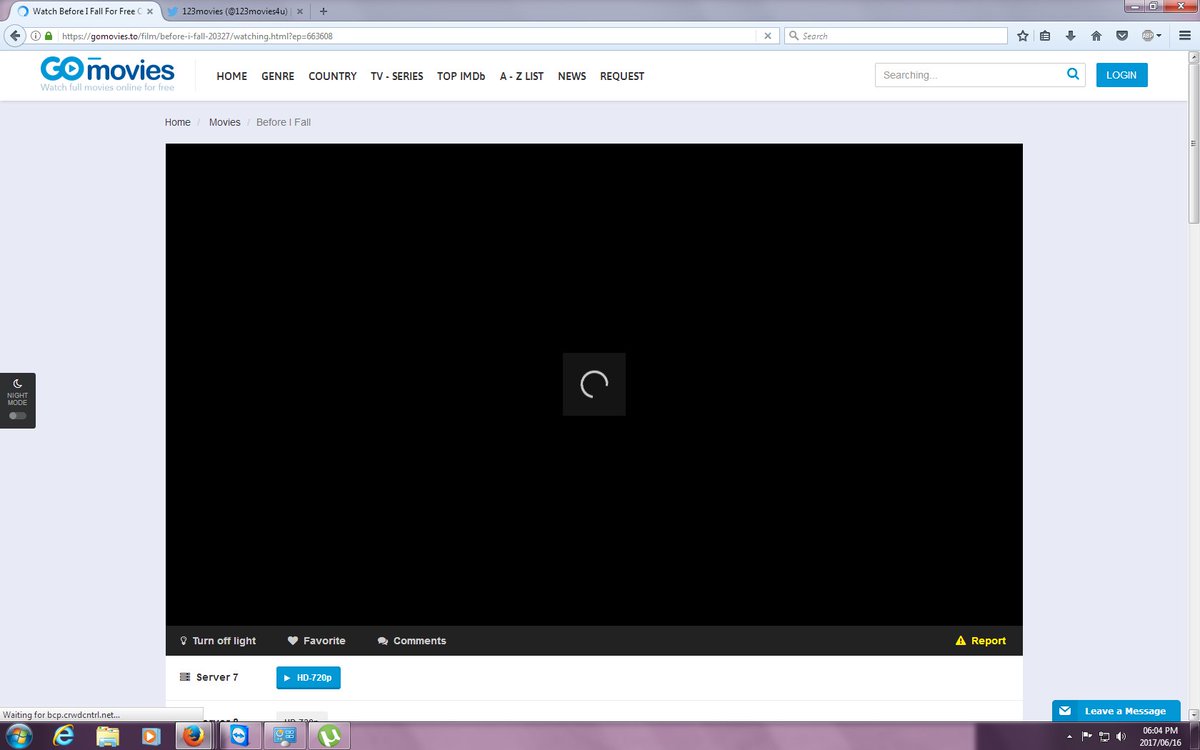The height and width of the screenshot is (750, 1200).
Task: Click the video player loading spinner
Action: (594, 384)
